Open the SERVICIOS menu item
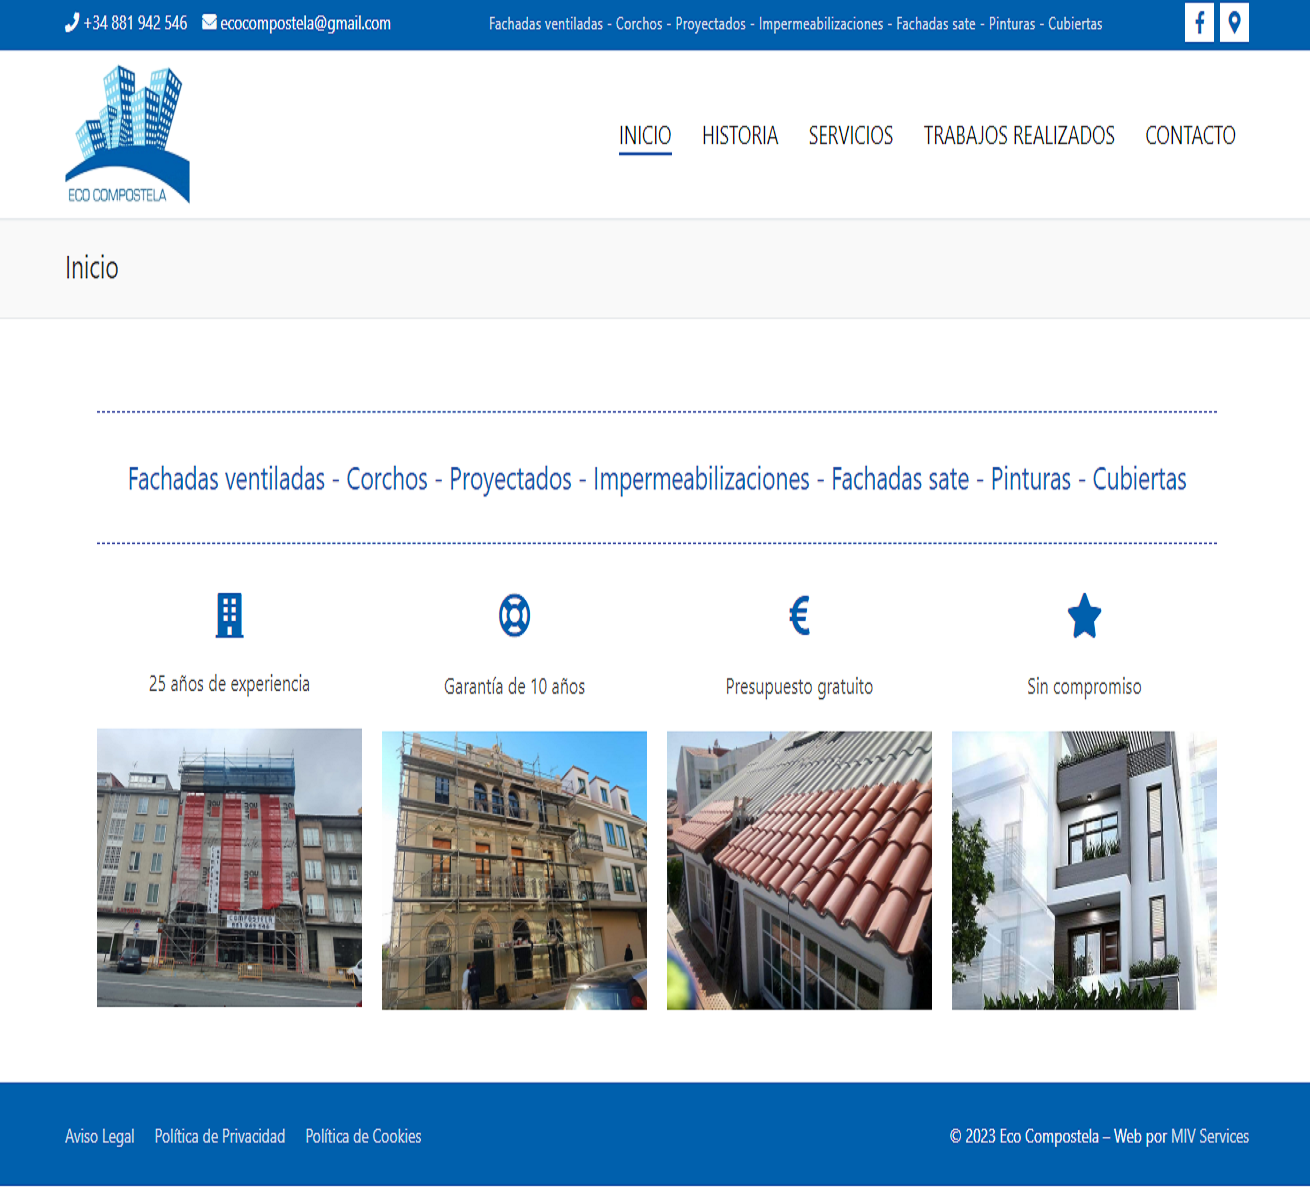Viewport: 1310px width, 1193px height. [851, 135]
